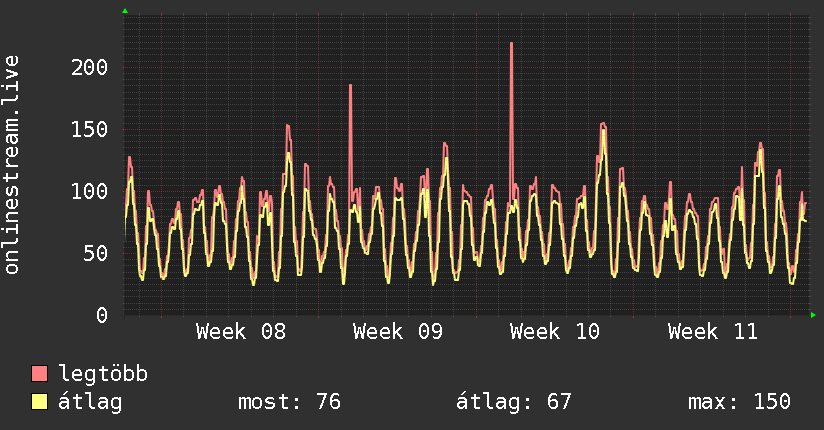Click the most: 76 value
824x430 pixels.
click(x=290, y=402)
